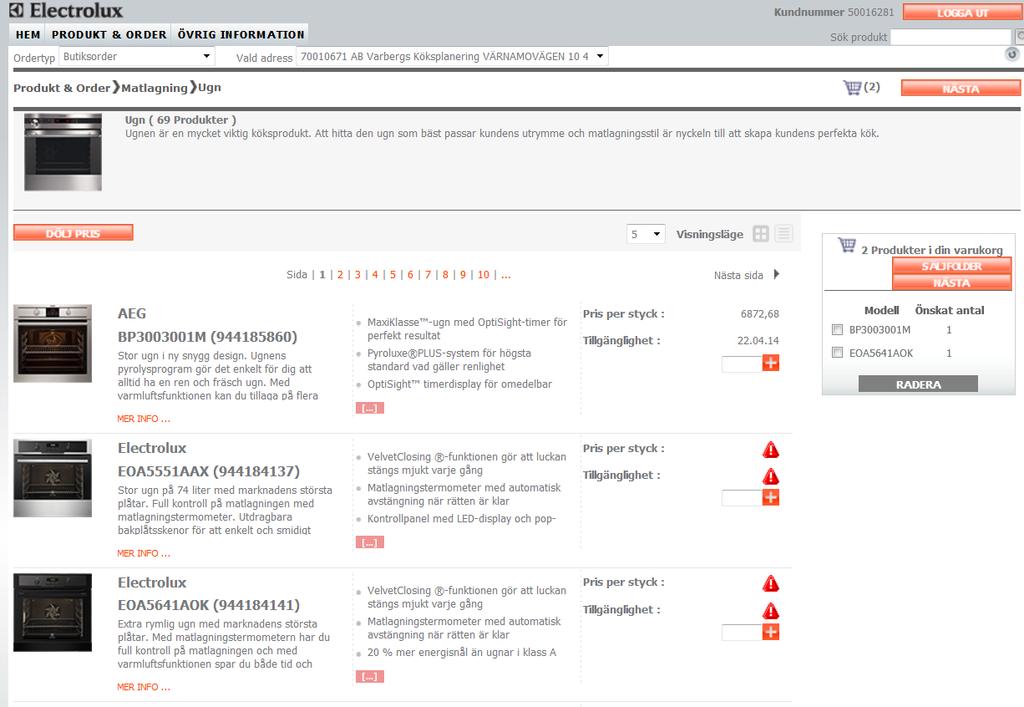Screen dimensions: 1024x707
Task: Go to page 7
Action: click(x=428, y=275)
